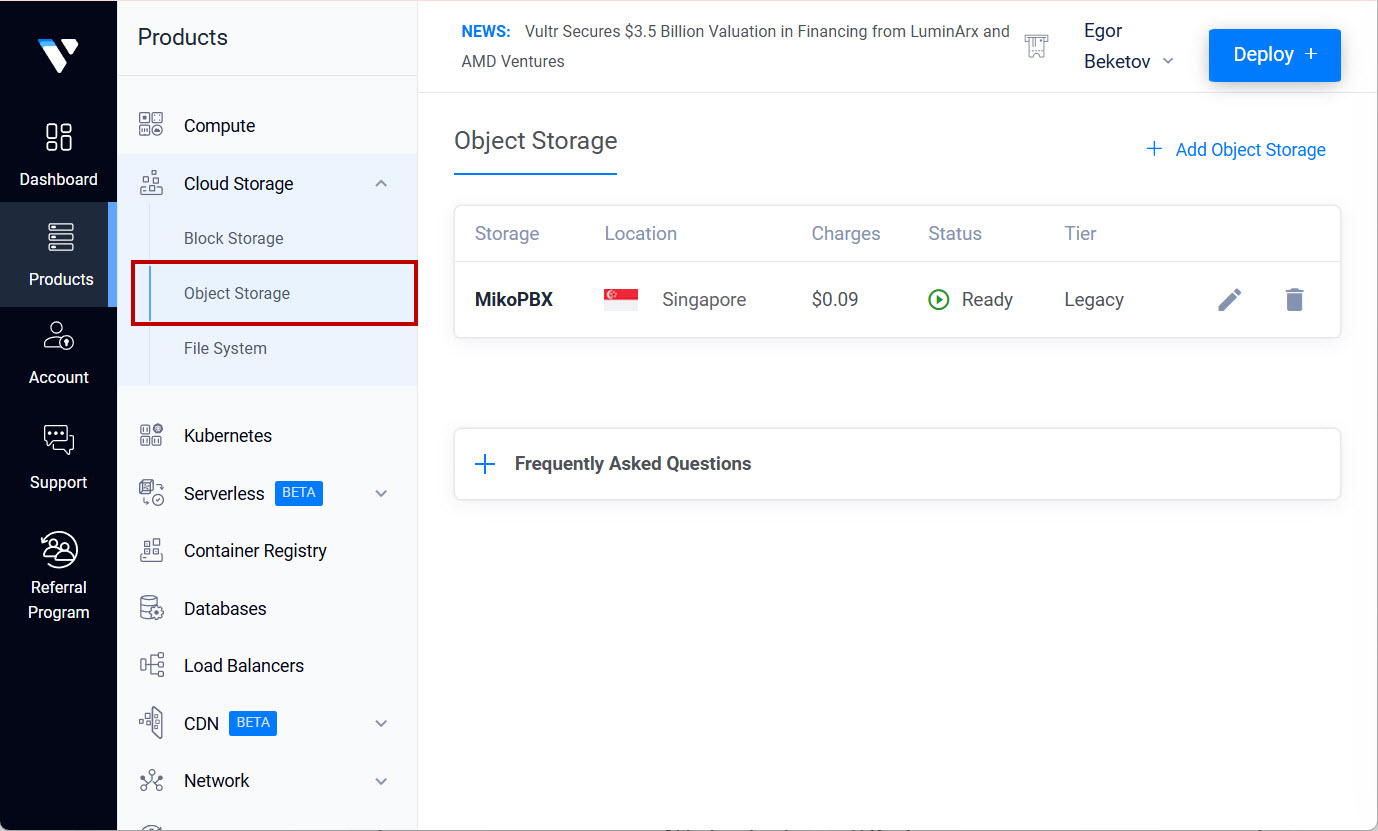Edit the MikoPBX storage with pencil icon

click(x=1229, y=299)
